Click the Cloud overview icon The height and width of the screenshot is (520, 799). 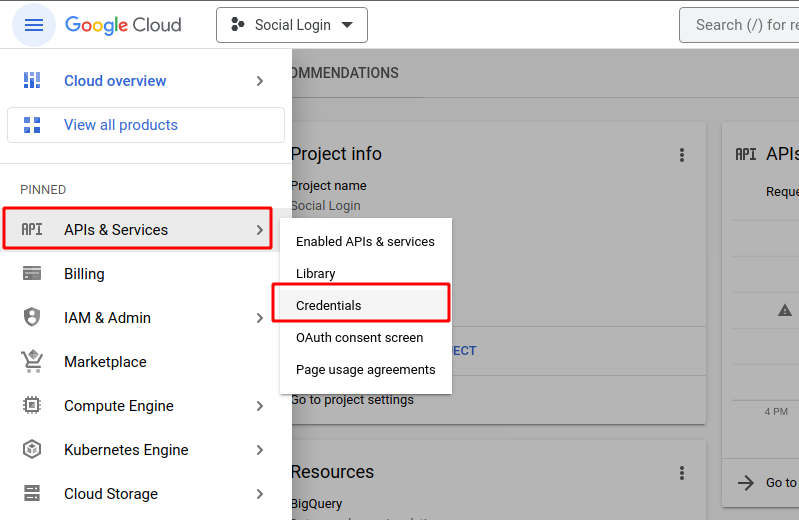(x=32, y=81)
